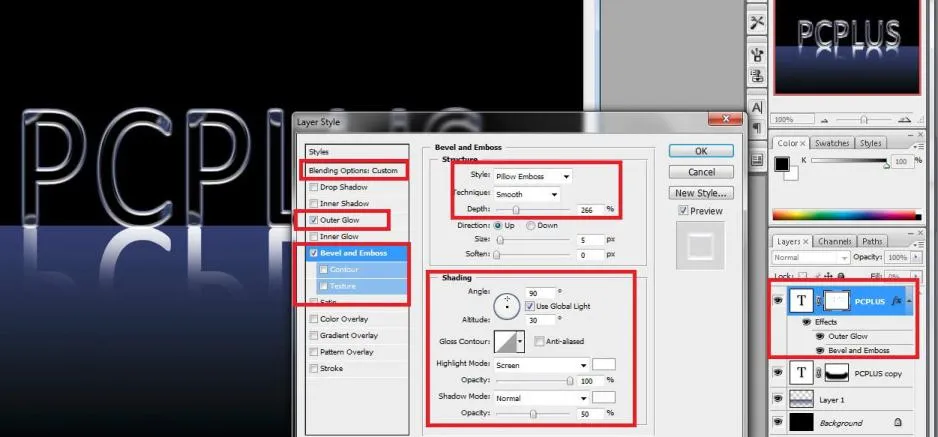Image resolution: width=938 pixels, height=437 pixels.
Task: Enable the Gradient Overlay checkbox
Action: tap(313, 335)
